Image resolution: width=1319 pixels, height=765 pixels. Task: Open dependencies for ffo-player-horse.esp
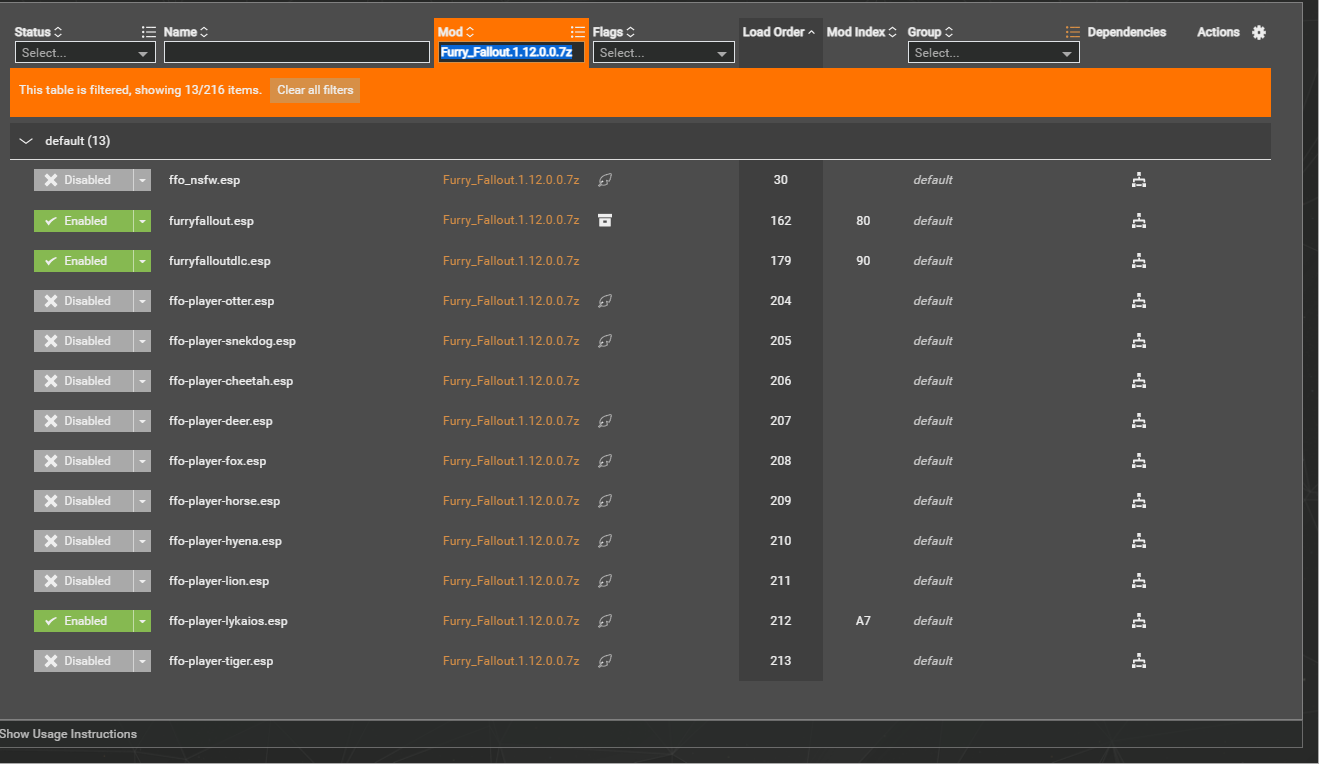pyautogui.click(x=1138, y=501)
